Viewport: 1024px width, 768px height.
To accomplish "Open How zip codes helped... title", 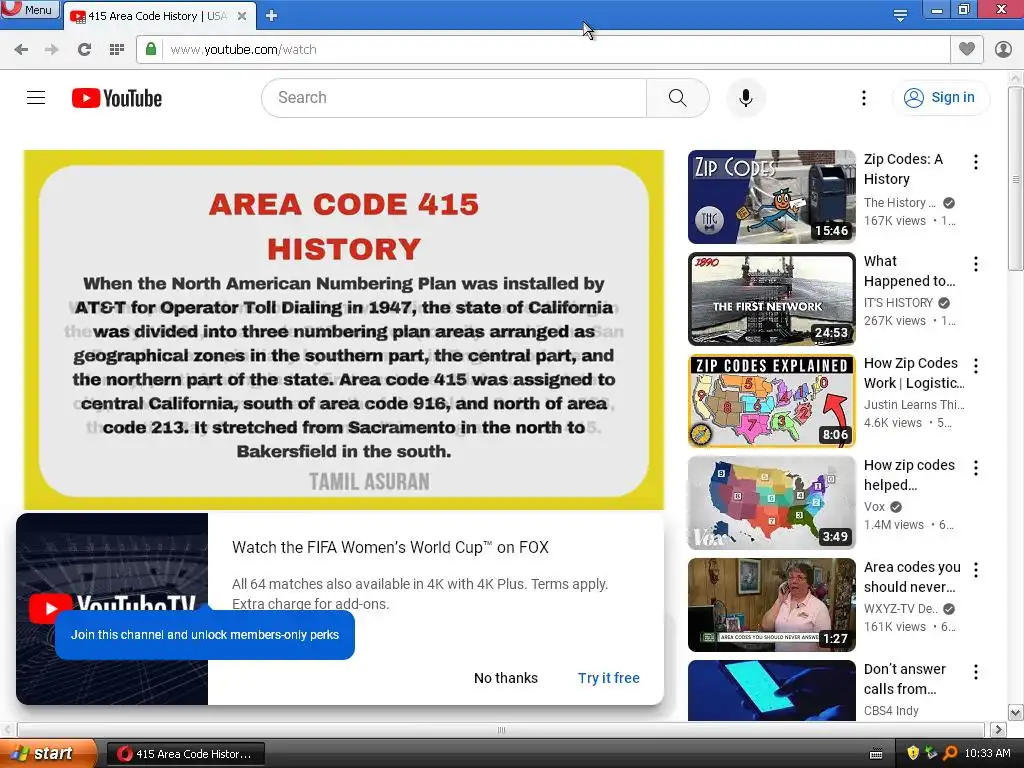I will [909, 475].
